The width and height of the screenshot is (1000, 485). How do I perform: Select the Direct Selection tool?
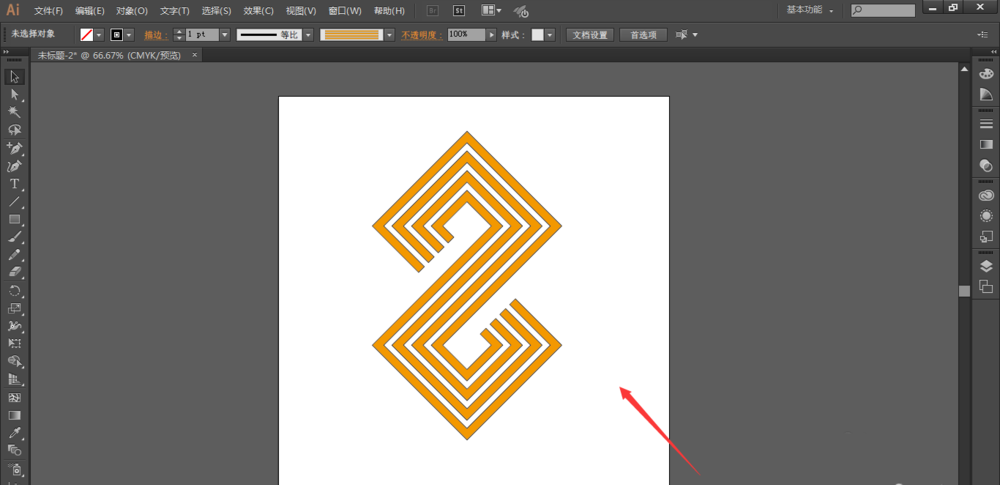click(x=15, y=94)
